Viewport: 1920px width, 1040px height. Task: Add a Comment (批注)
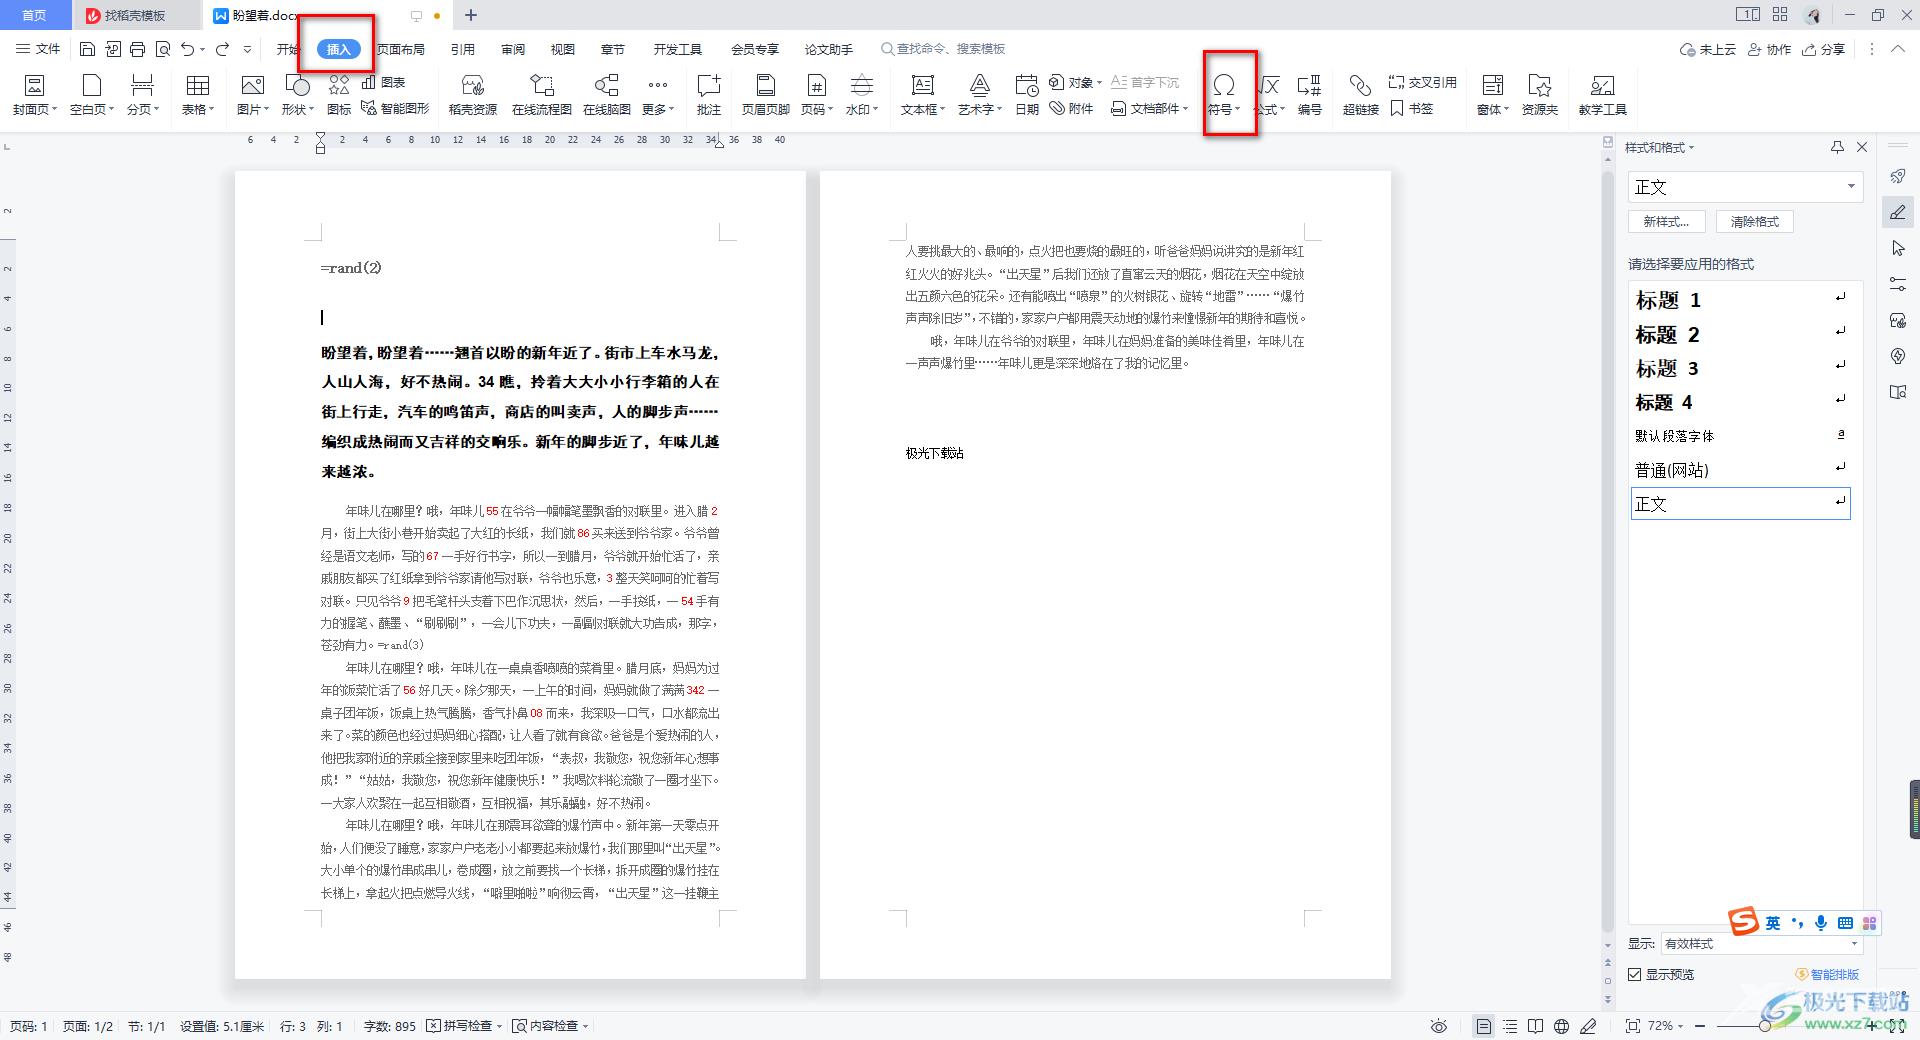(709, 95)
